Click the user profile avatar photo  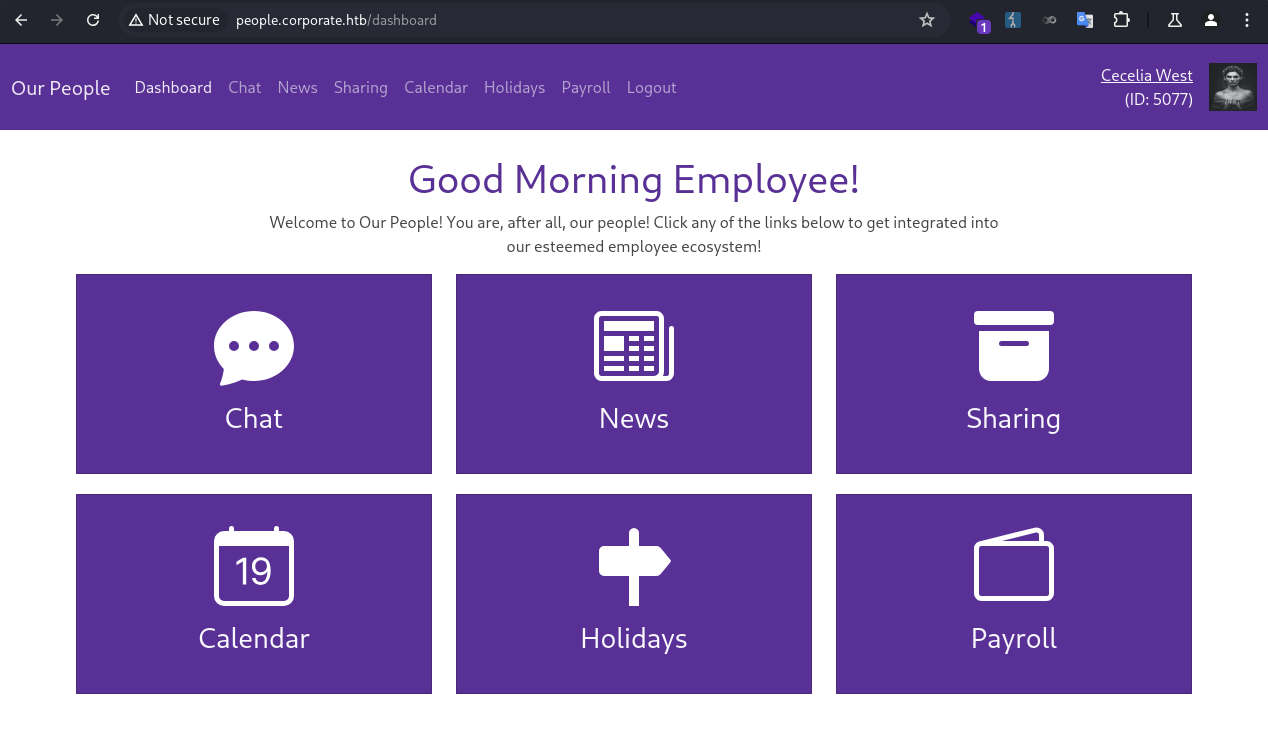1232,87
